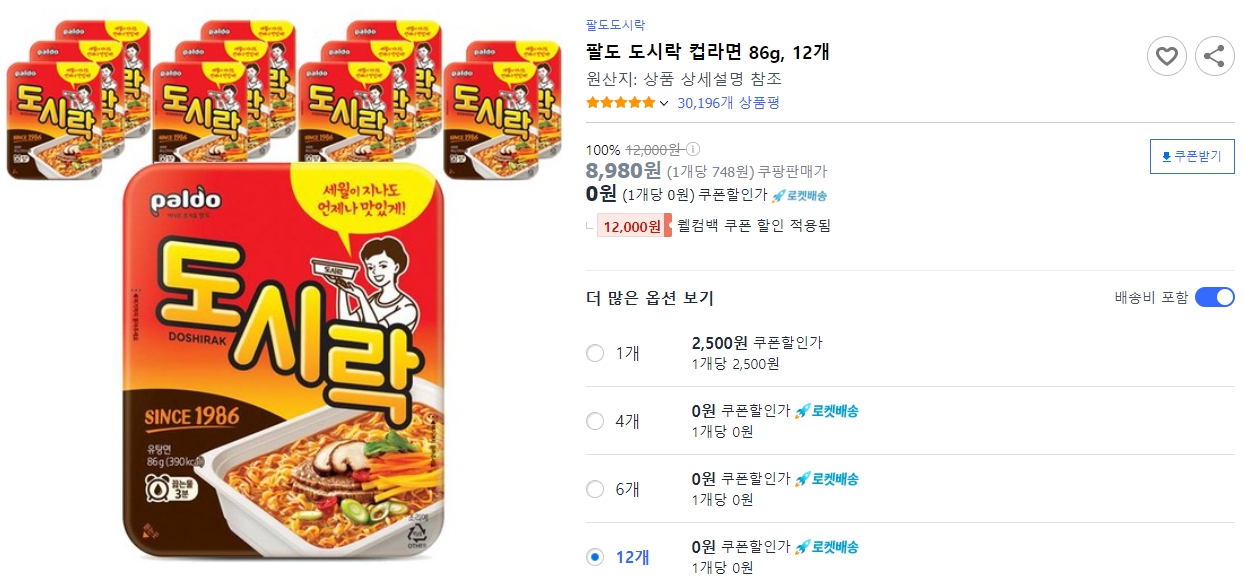Open the share icon next to the heart
The height and width of the screenshot is (584, 1246).
point(1215,56)
